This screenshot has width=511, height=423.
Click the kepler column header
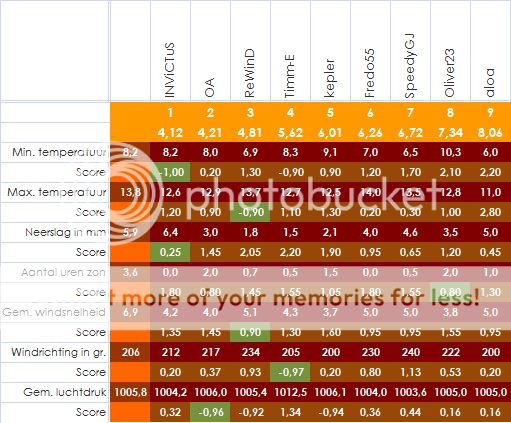pyautogui.click(x=330, y=78)
